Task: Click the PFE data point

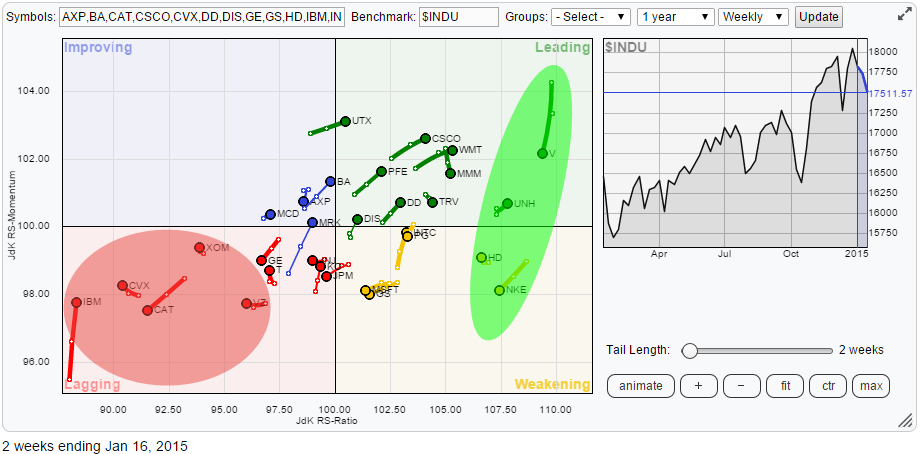Action: [381, 171]
